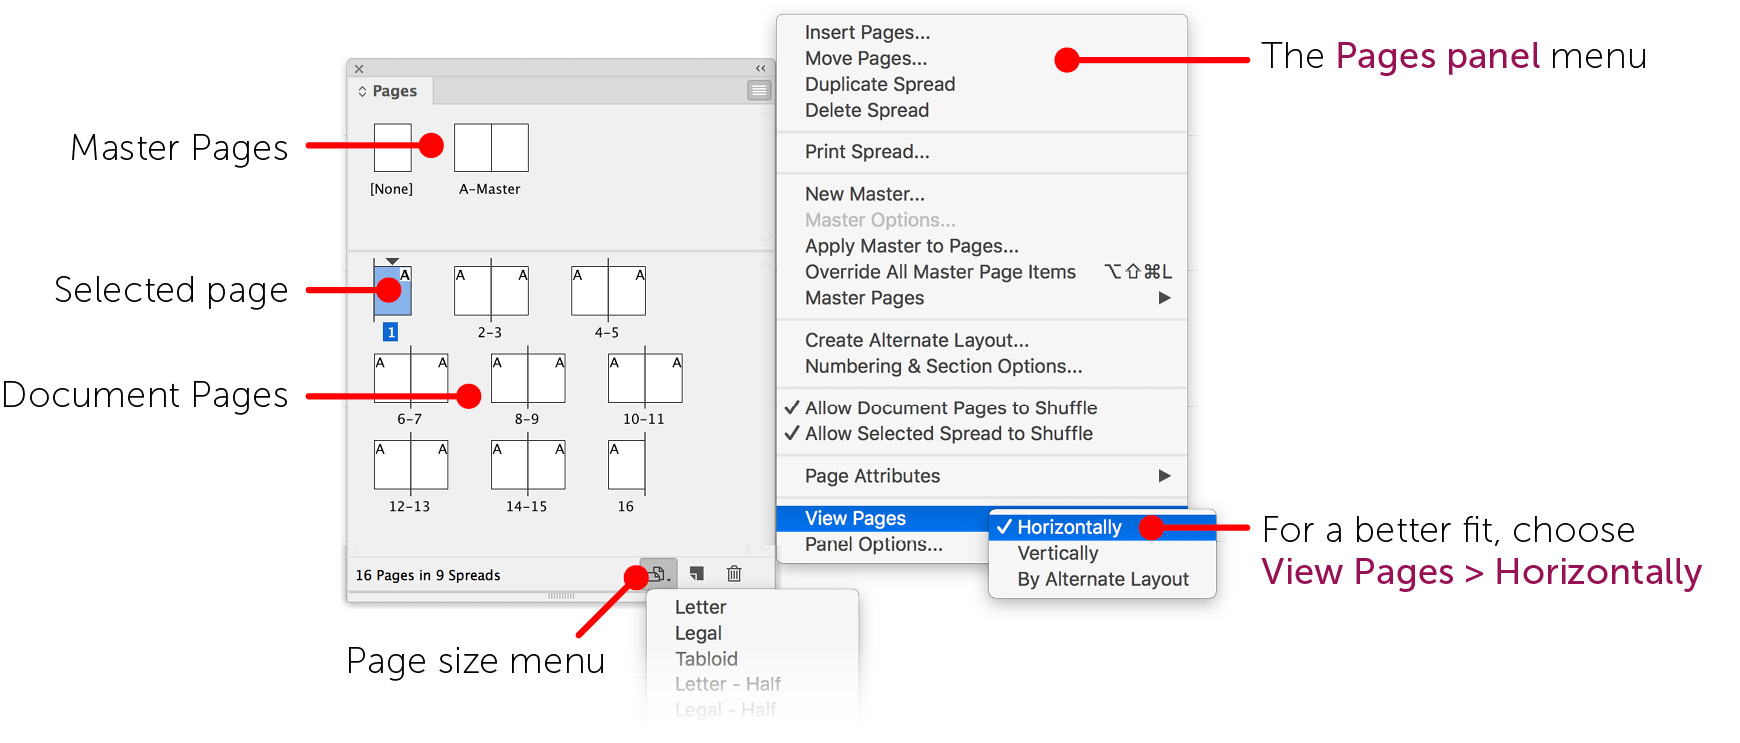The height and width of the screenshot is (743, 1740).
Task: Choose Apply Master to Pages...
Action: pos(981,246)
